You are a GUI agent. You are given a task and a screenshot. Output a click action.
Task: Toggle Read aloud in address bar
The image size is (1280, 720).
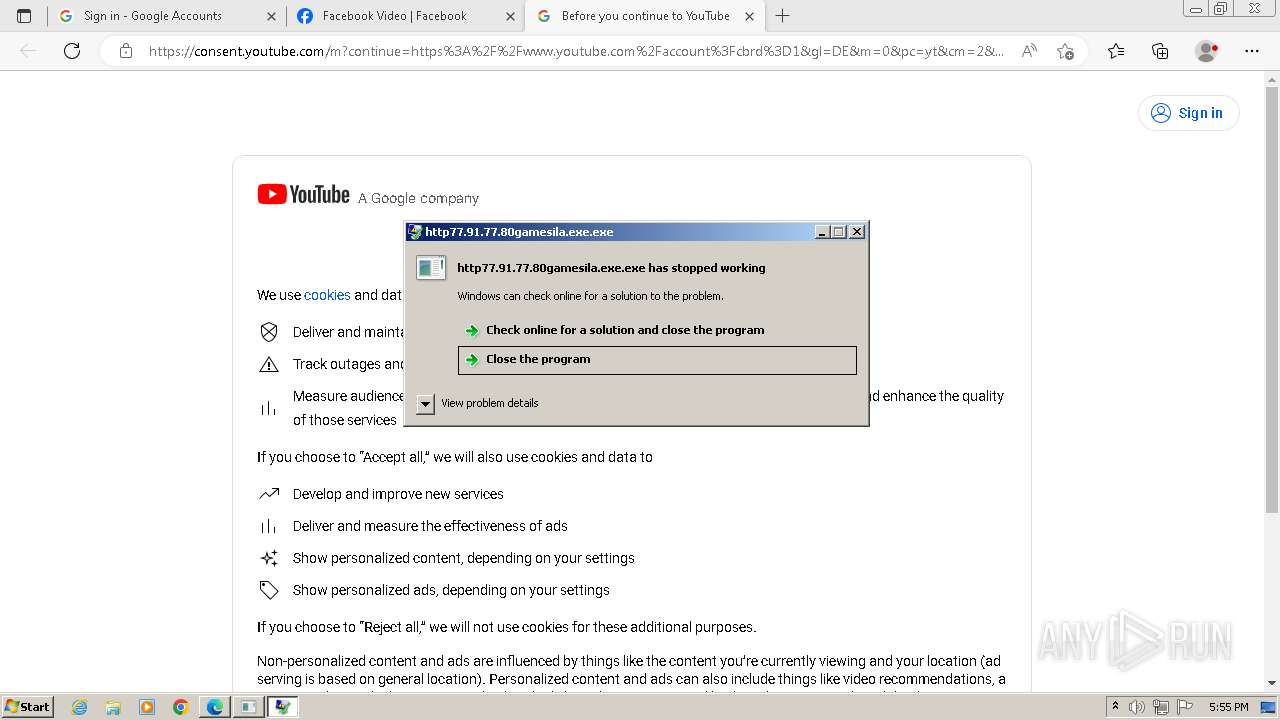pyautogui.click(x=1029, y=51)
